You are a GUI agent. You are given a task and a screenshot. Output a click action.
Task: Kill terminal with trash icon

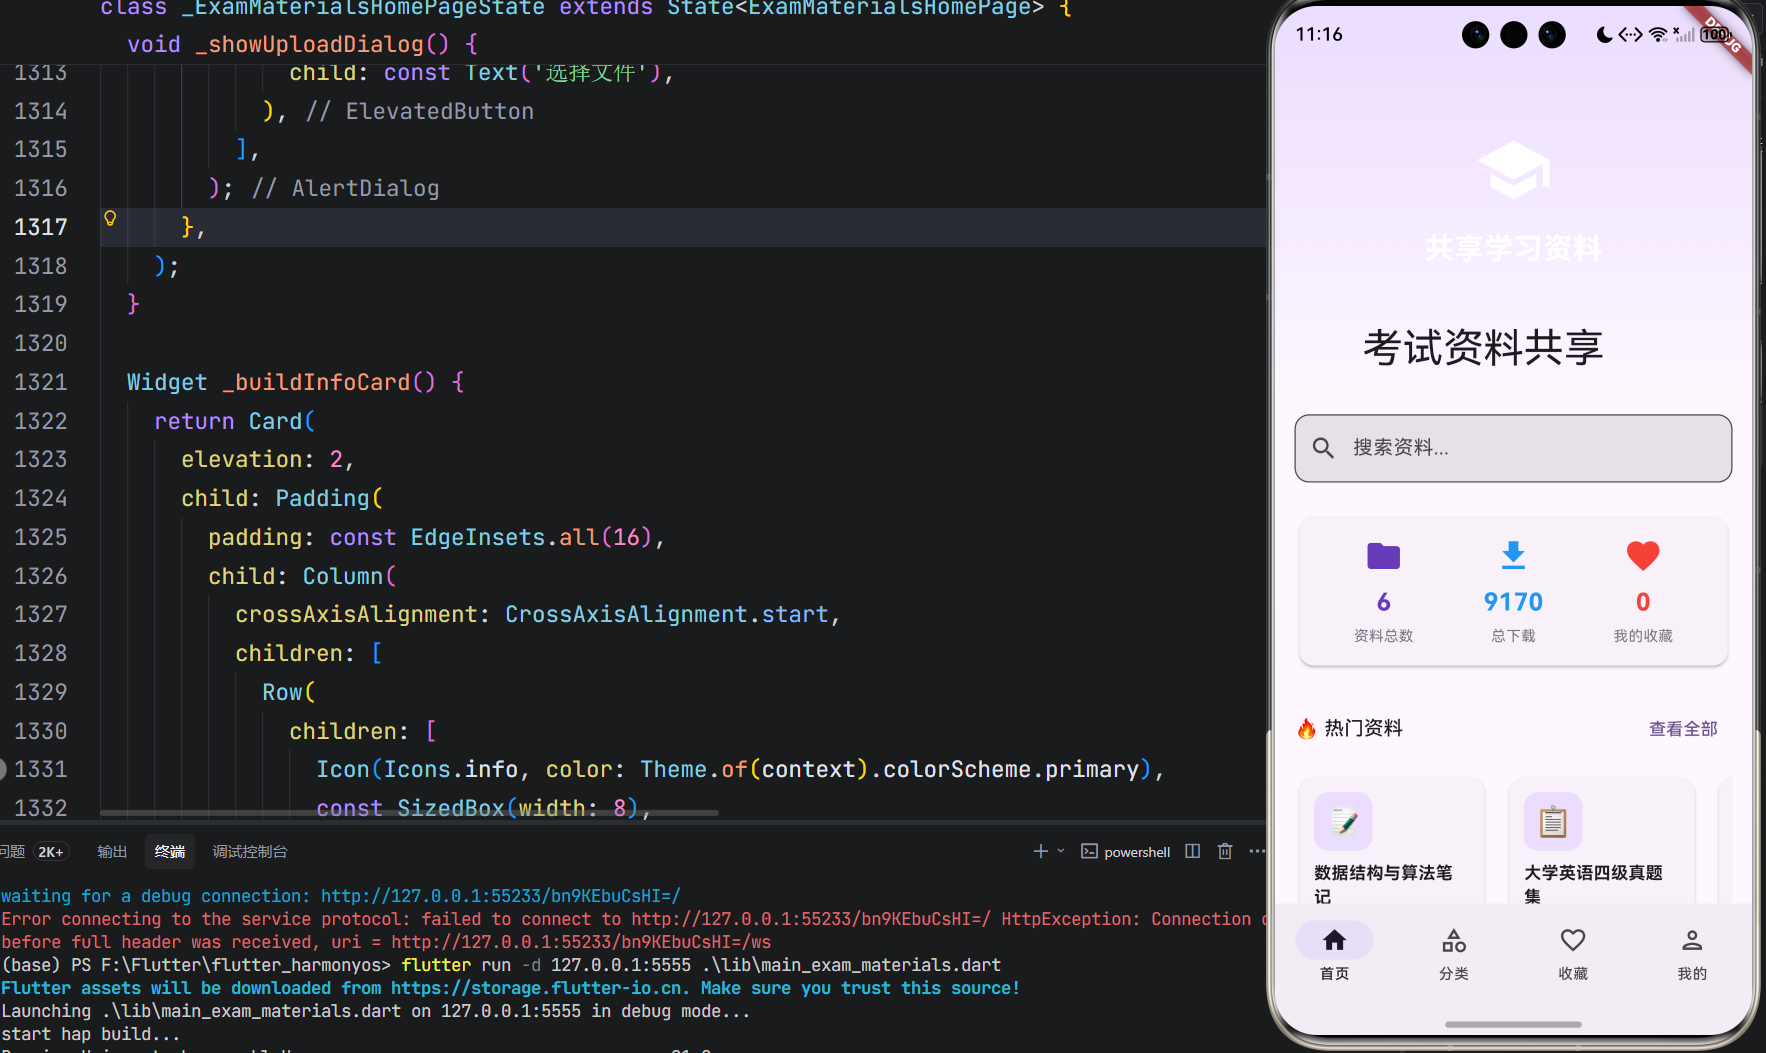click(x=1225, y=851)
